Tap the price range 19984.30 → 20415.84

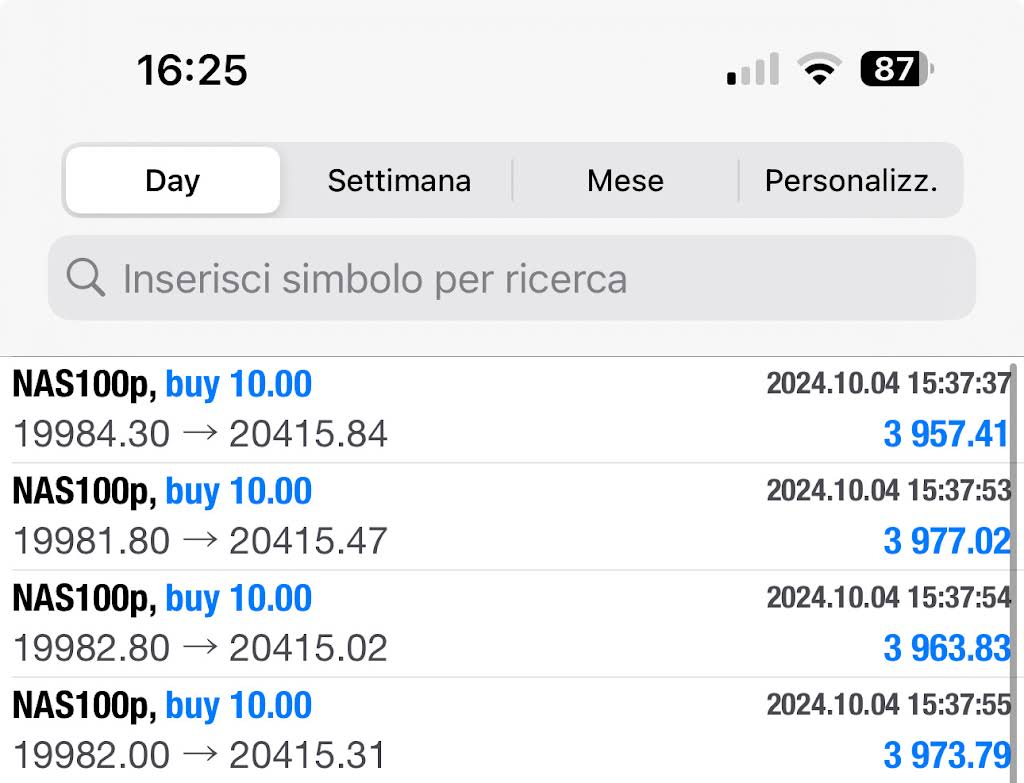pos(200,434)
